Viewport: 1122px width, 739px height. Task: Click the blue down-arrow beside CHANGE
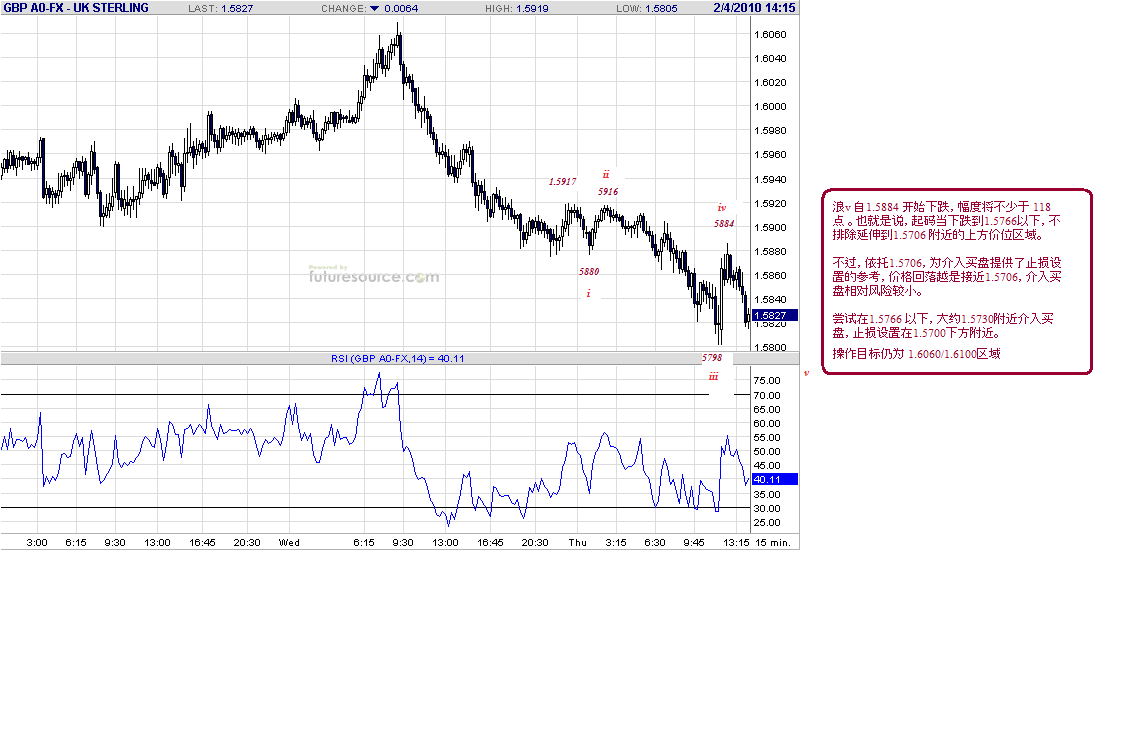374,9
